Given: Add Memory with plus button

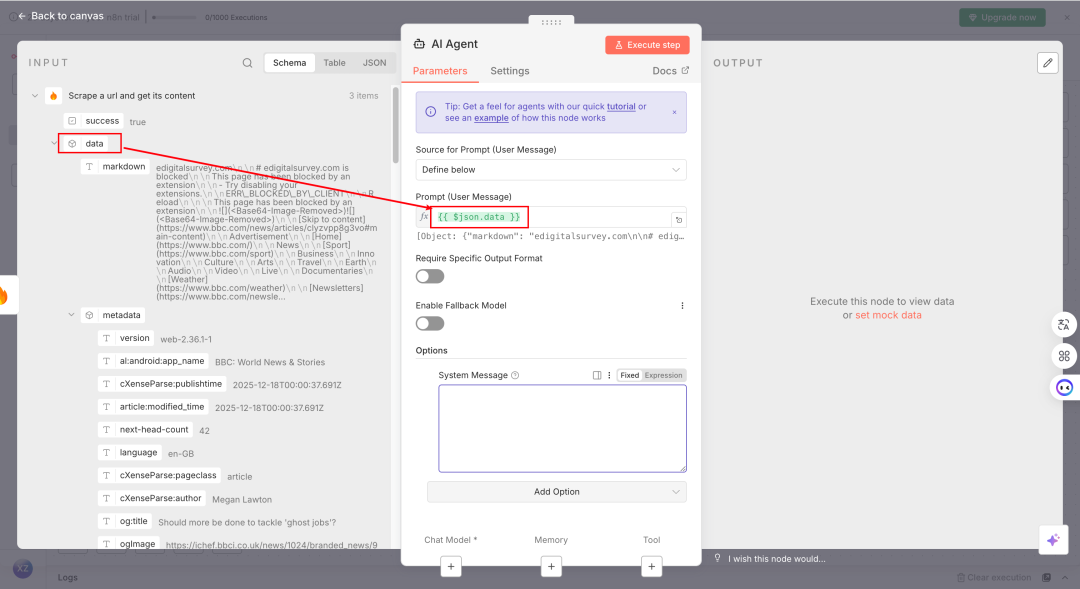Looking at the screenshot, I should 551,567.
